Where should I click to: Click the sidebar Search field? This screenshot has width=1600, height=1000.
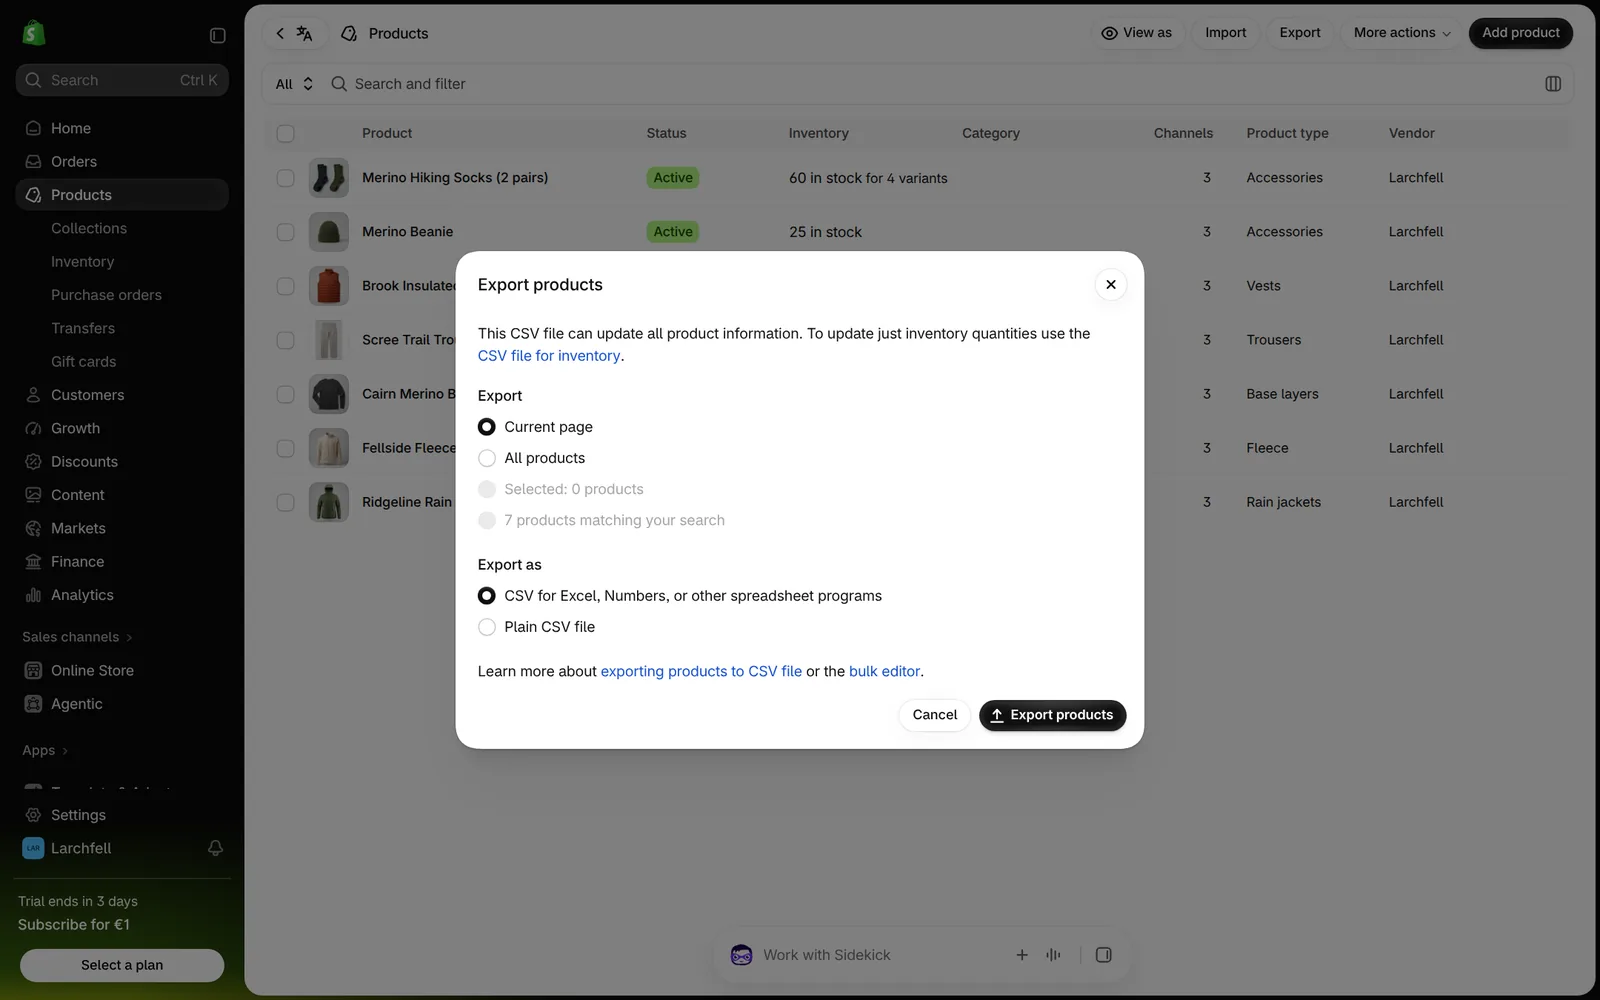coord(122,80)
